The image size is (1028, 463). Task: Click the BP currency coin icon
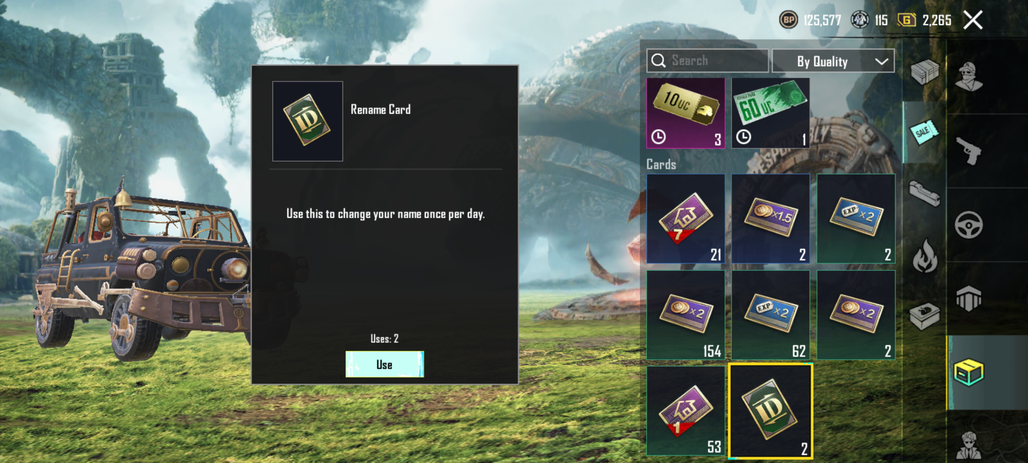789,20
